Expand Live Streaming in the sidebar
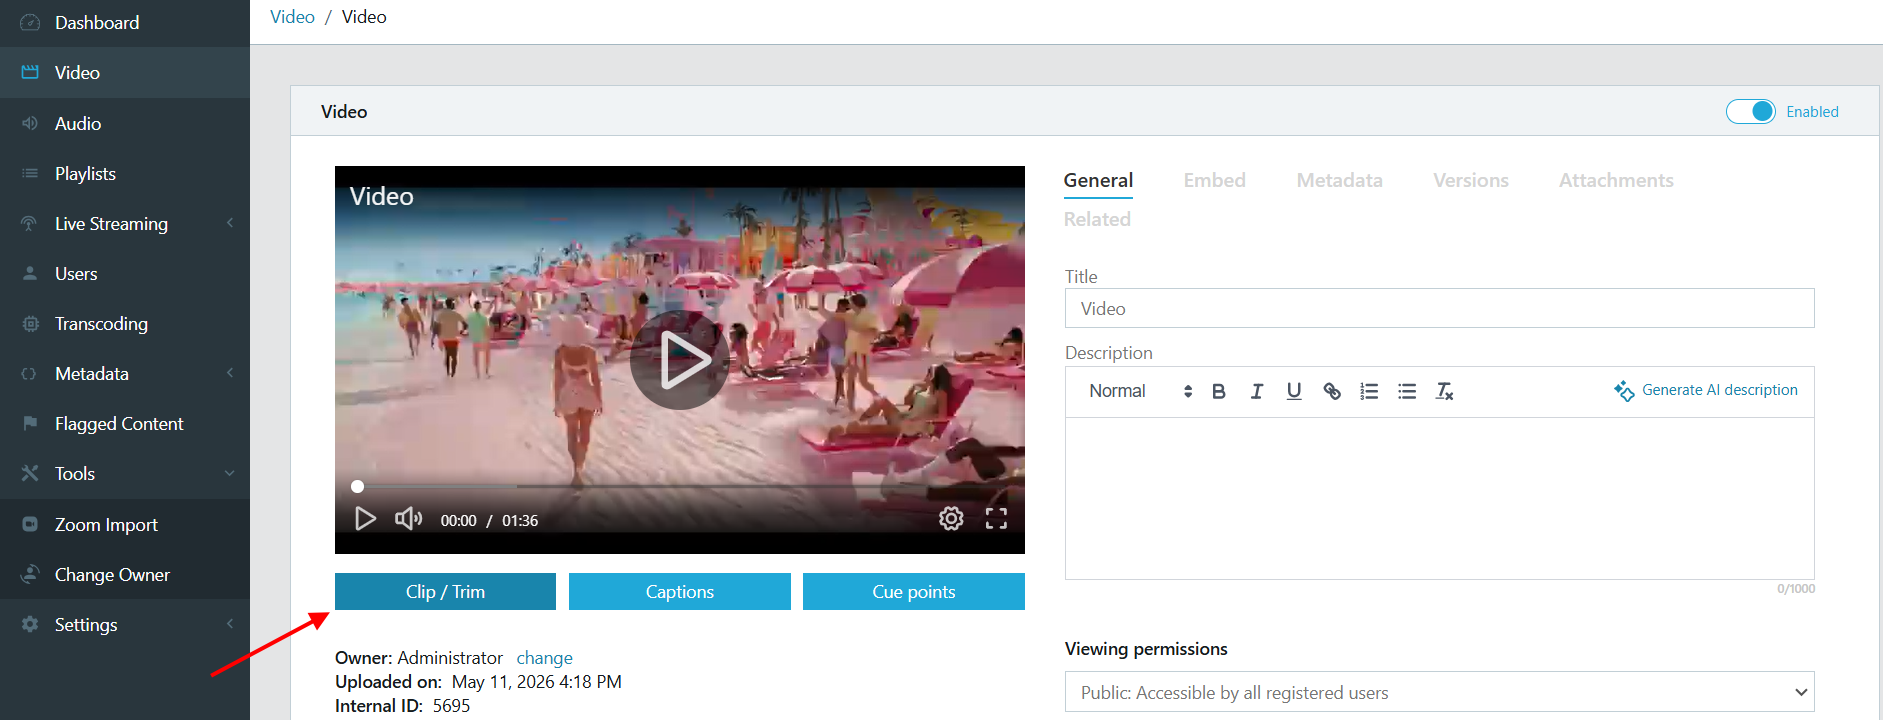This screenshot has width=1883, height=720. 125,223
